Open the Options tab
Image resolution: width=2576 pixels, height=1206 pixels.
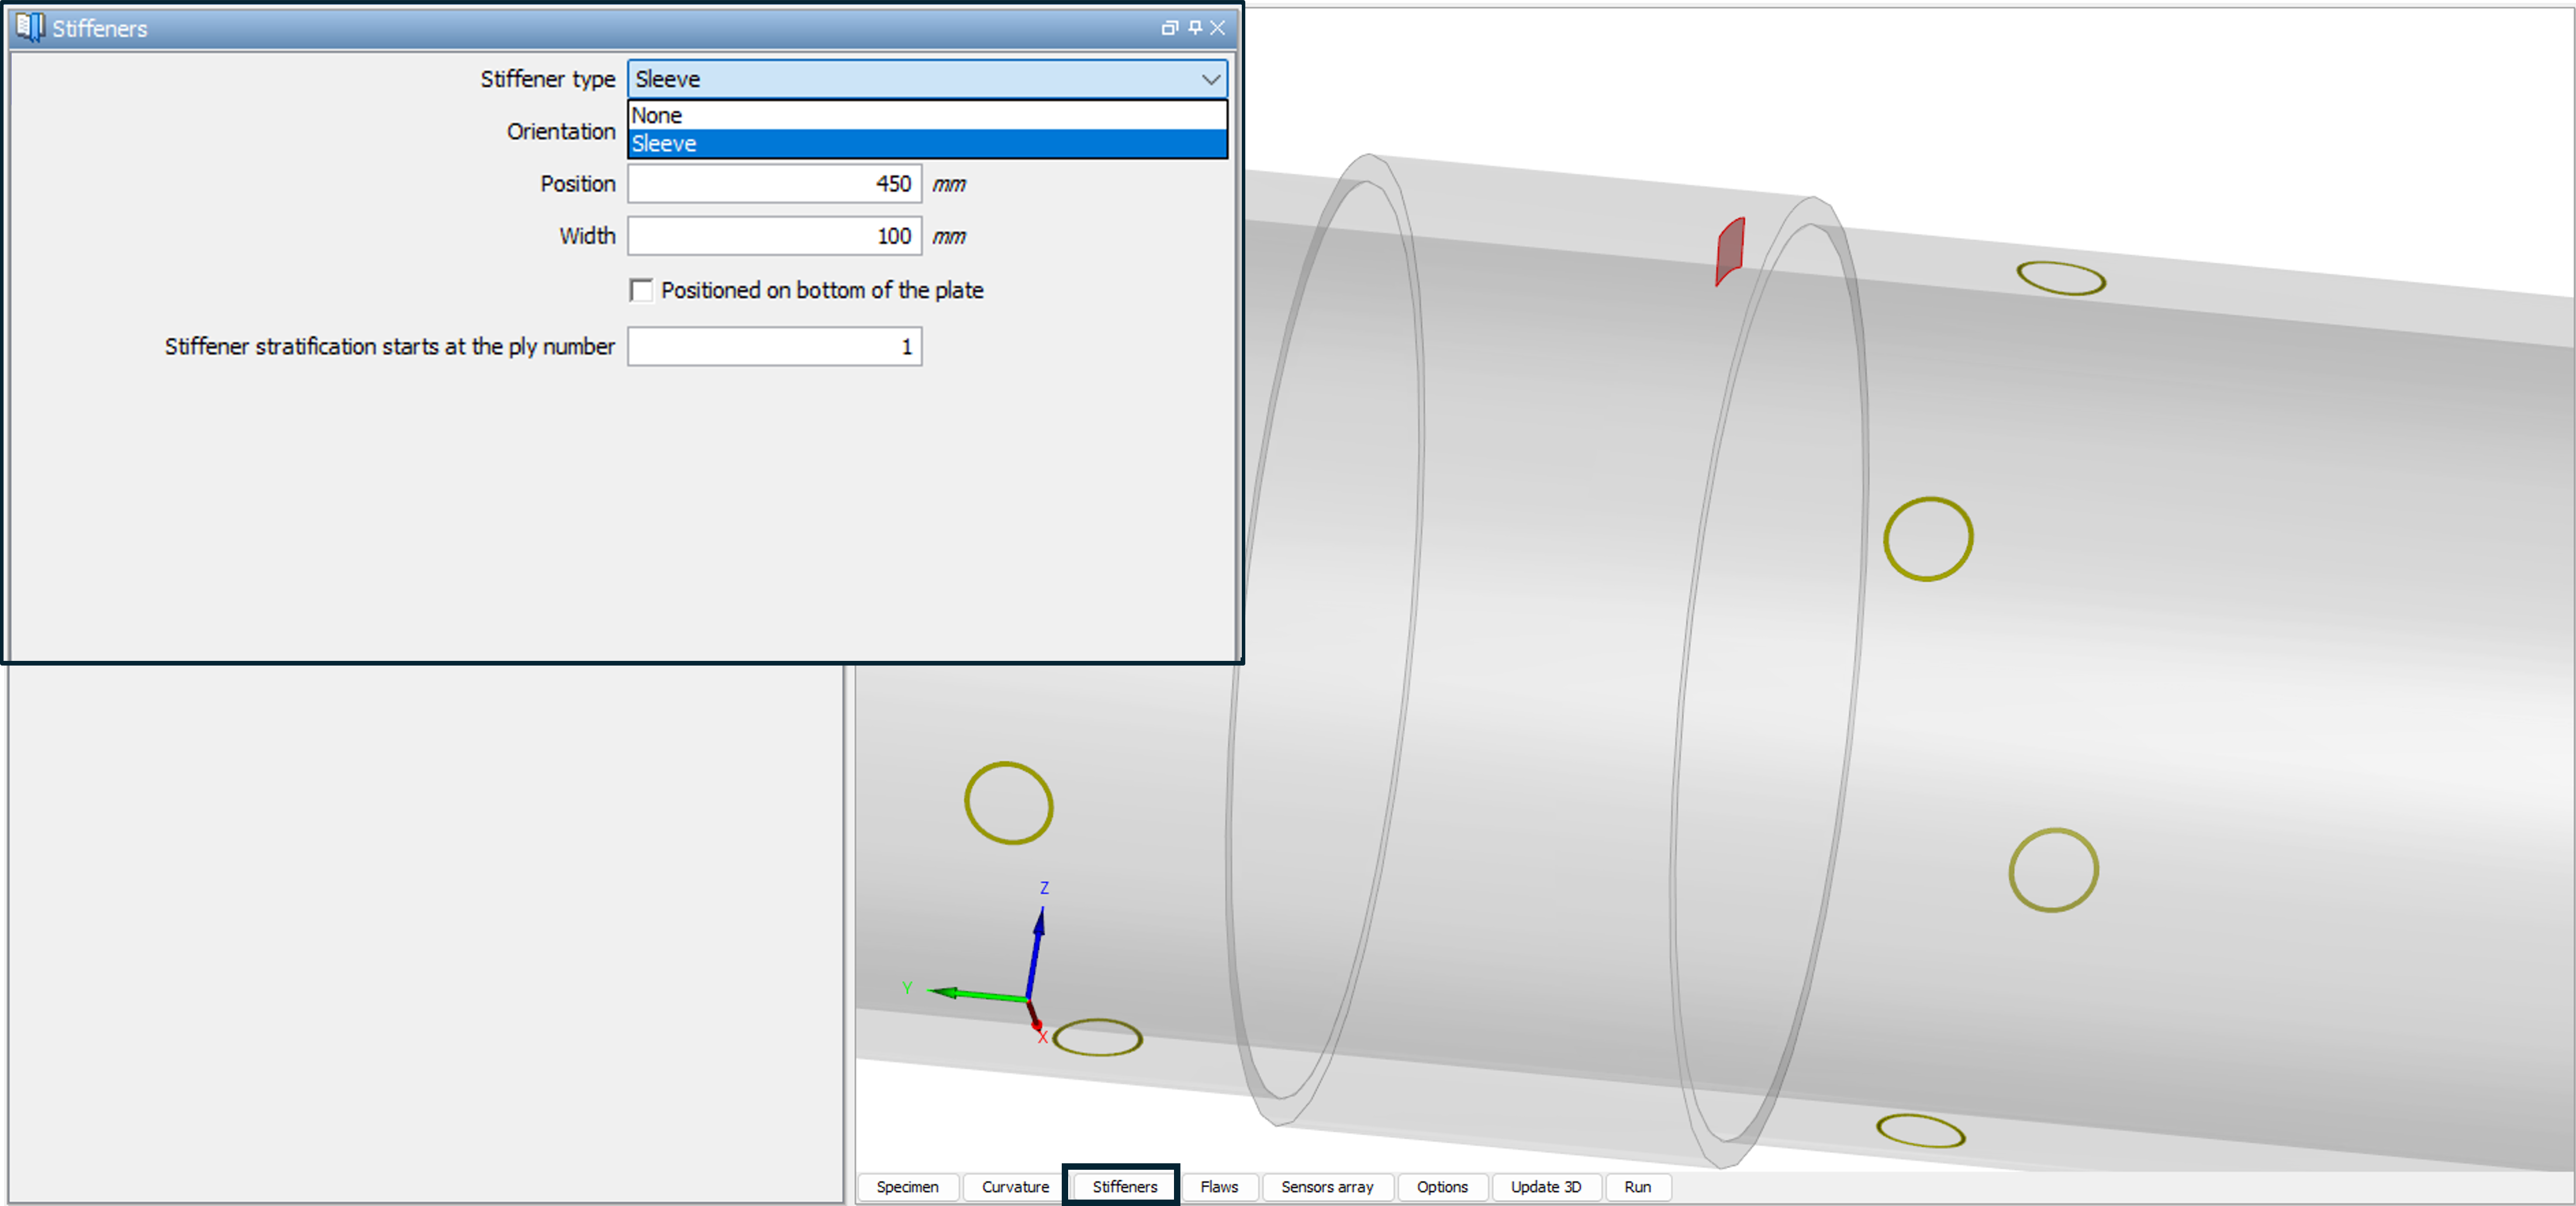pos(1442,1186)
